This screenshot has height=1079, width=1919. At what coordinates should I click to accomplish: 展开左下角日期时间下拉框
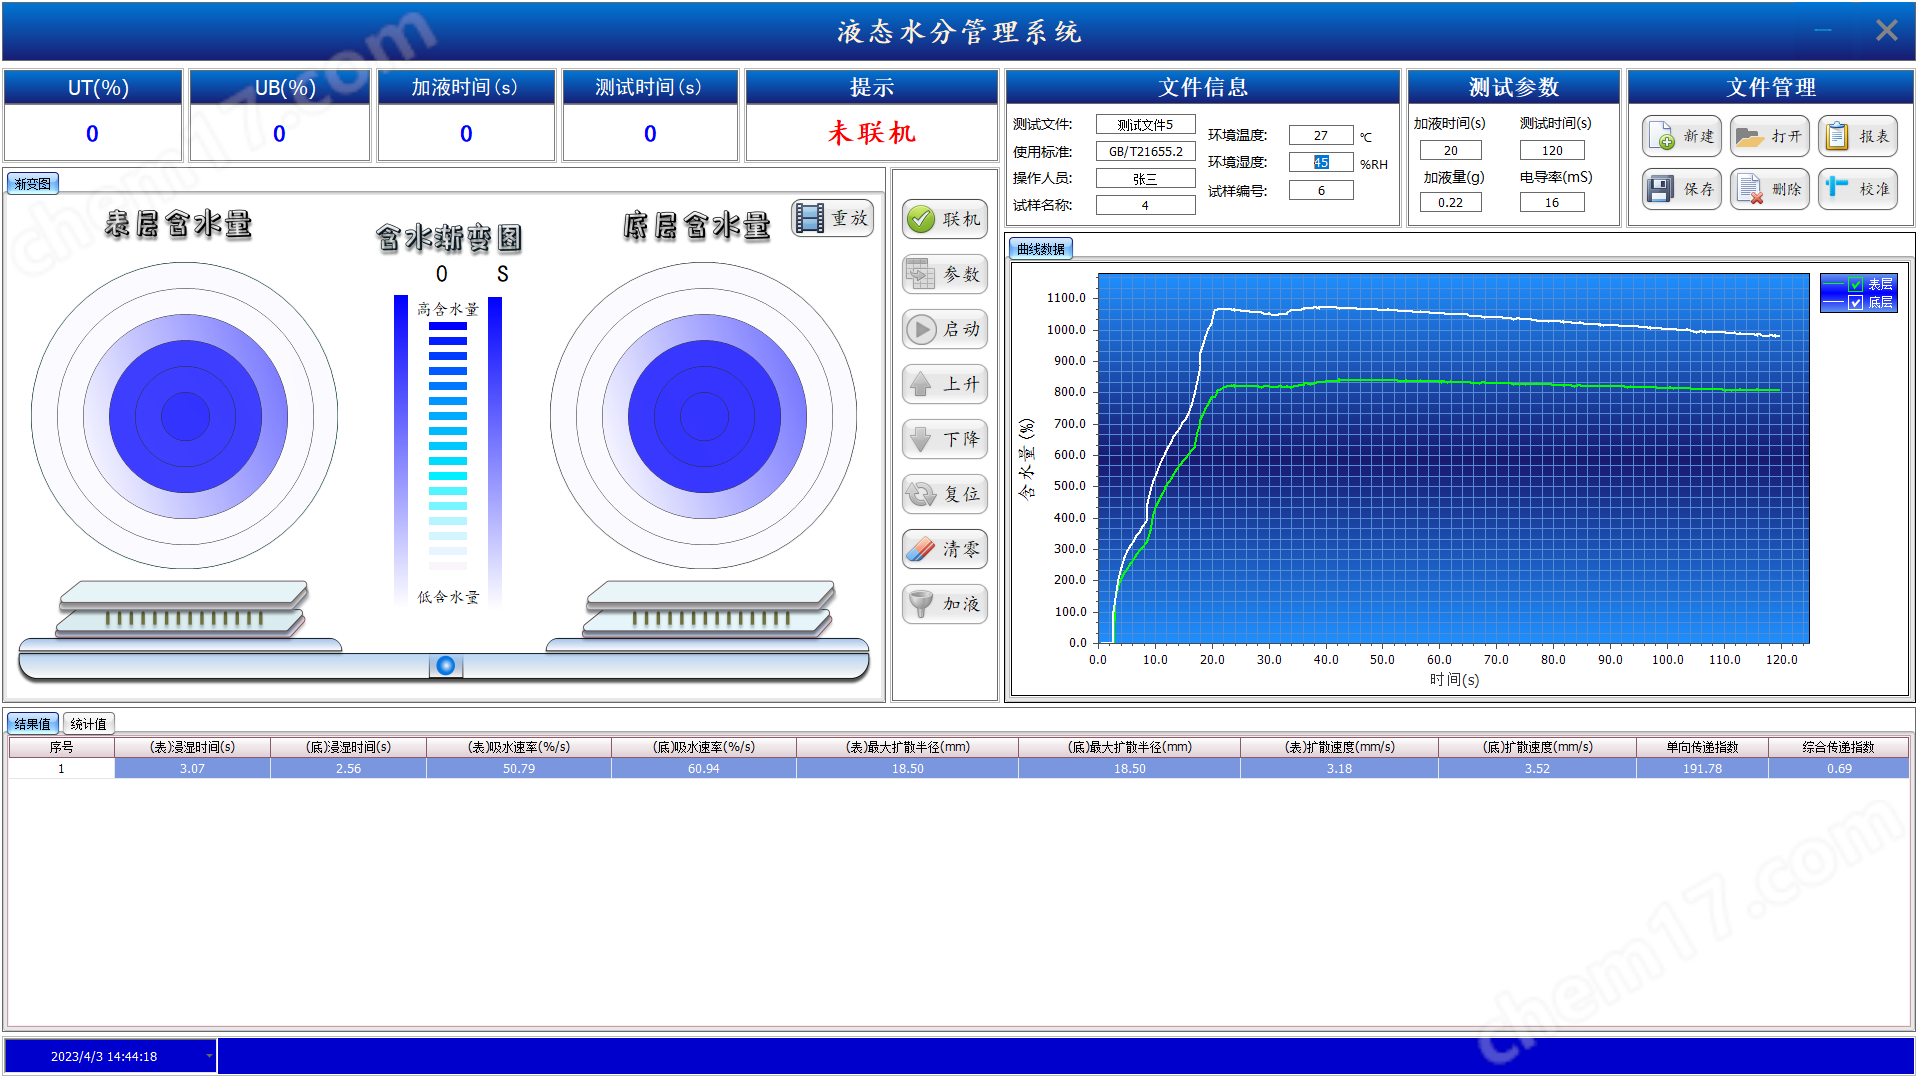pos(207,1055)
